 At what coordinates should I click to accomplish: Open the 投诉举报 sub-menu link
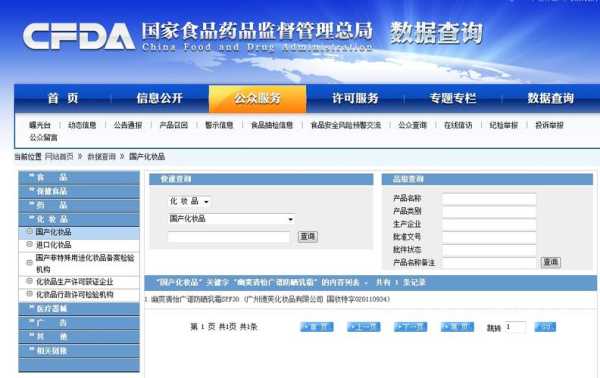[549, 125]
